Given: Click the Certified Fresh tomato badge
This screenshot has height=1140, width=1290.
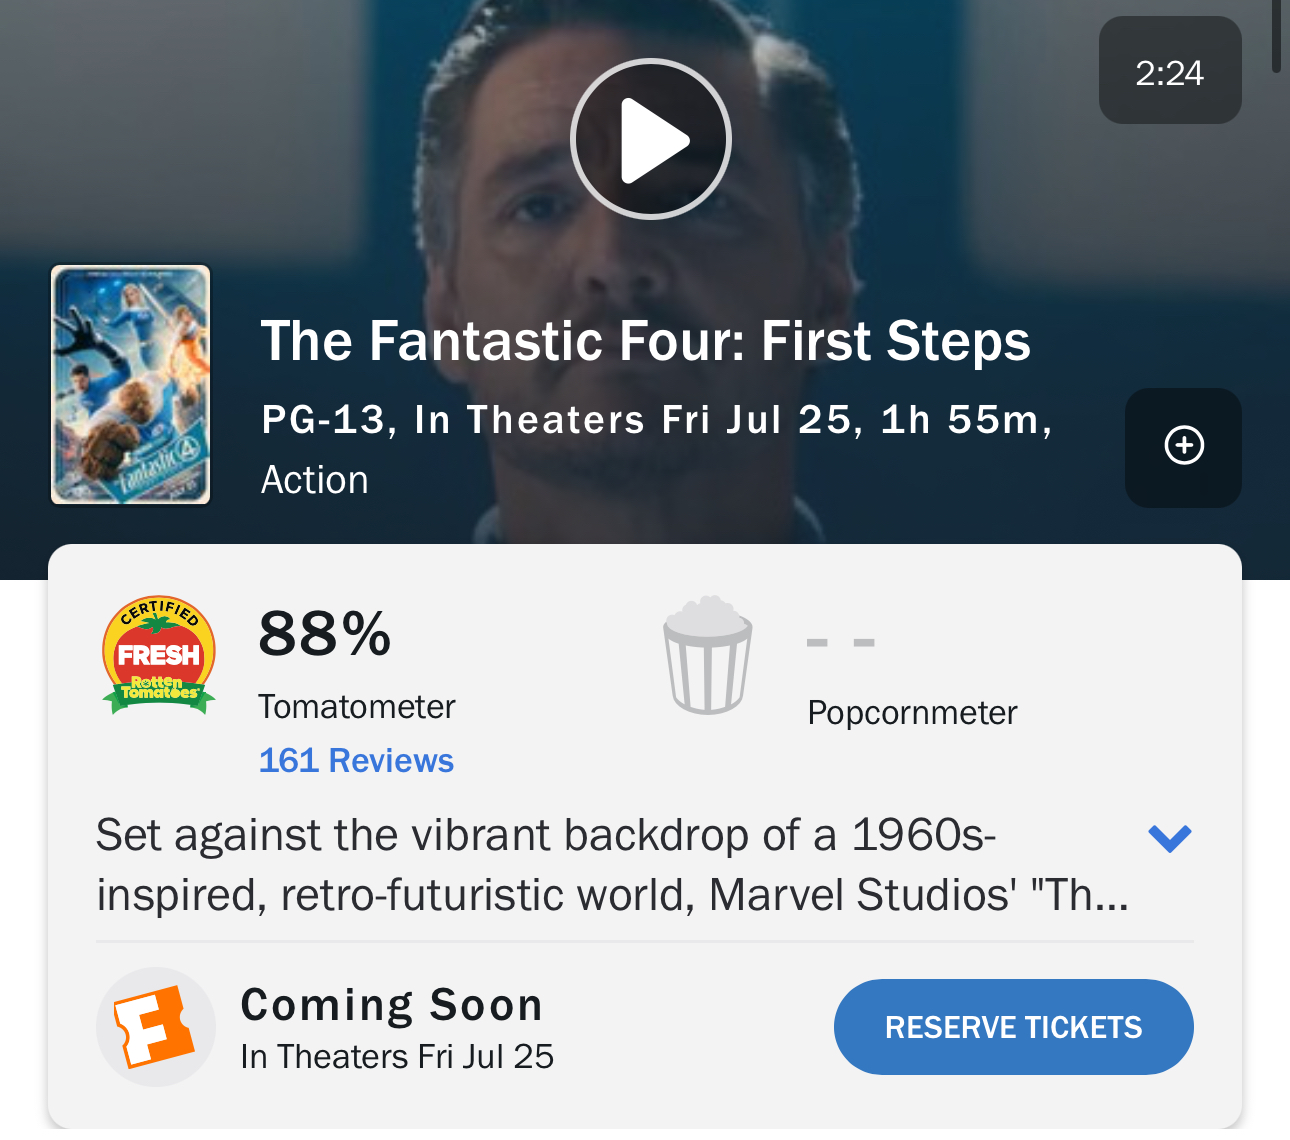Looking at the screenshot, I should [159, 655].
